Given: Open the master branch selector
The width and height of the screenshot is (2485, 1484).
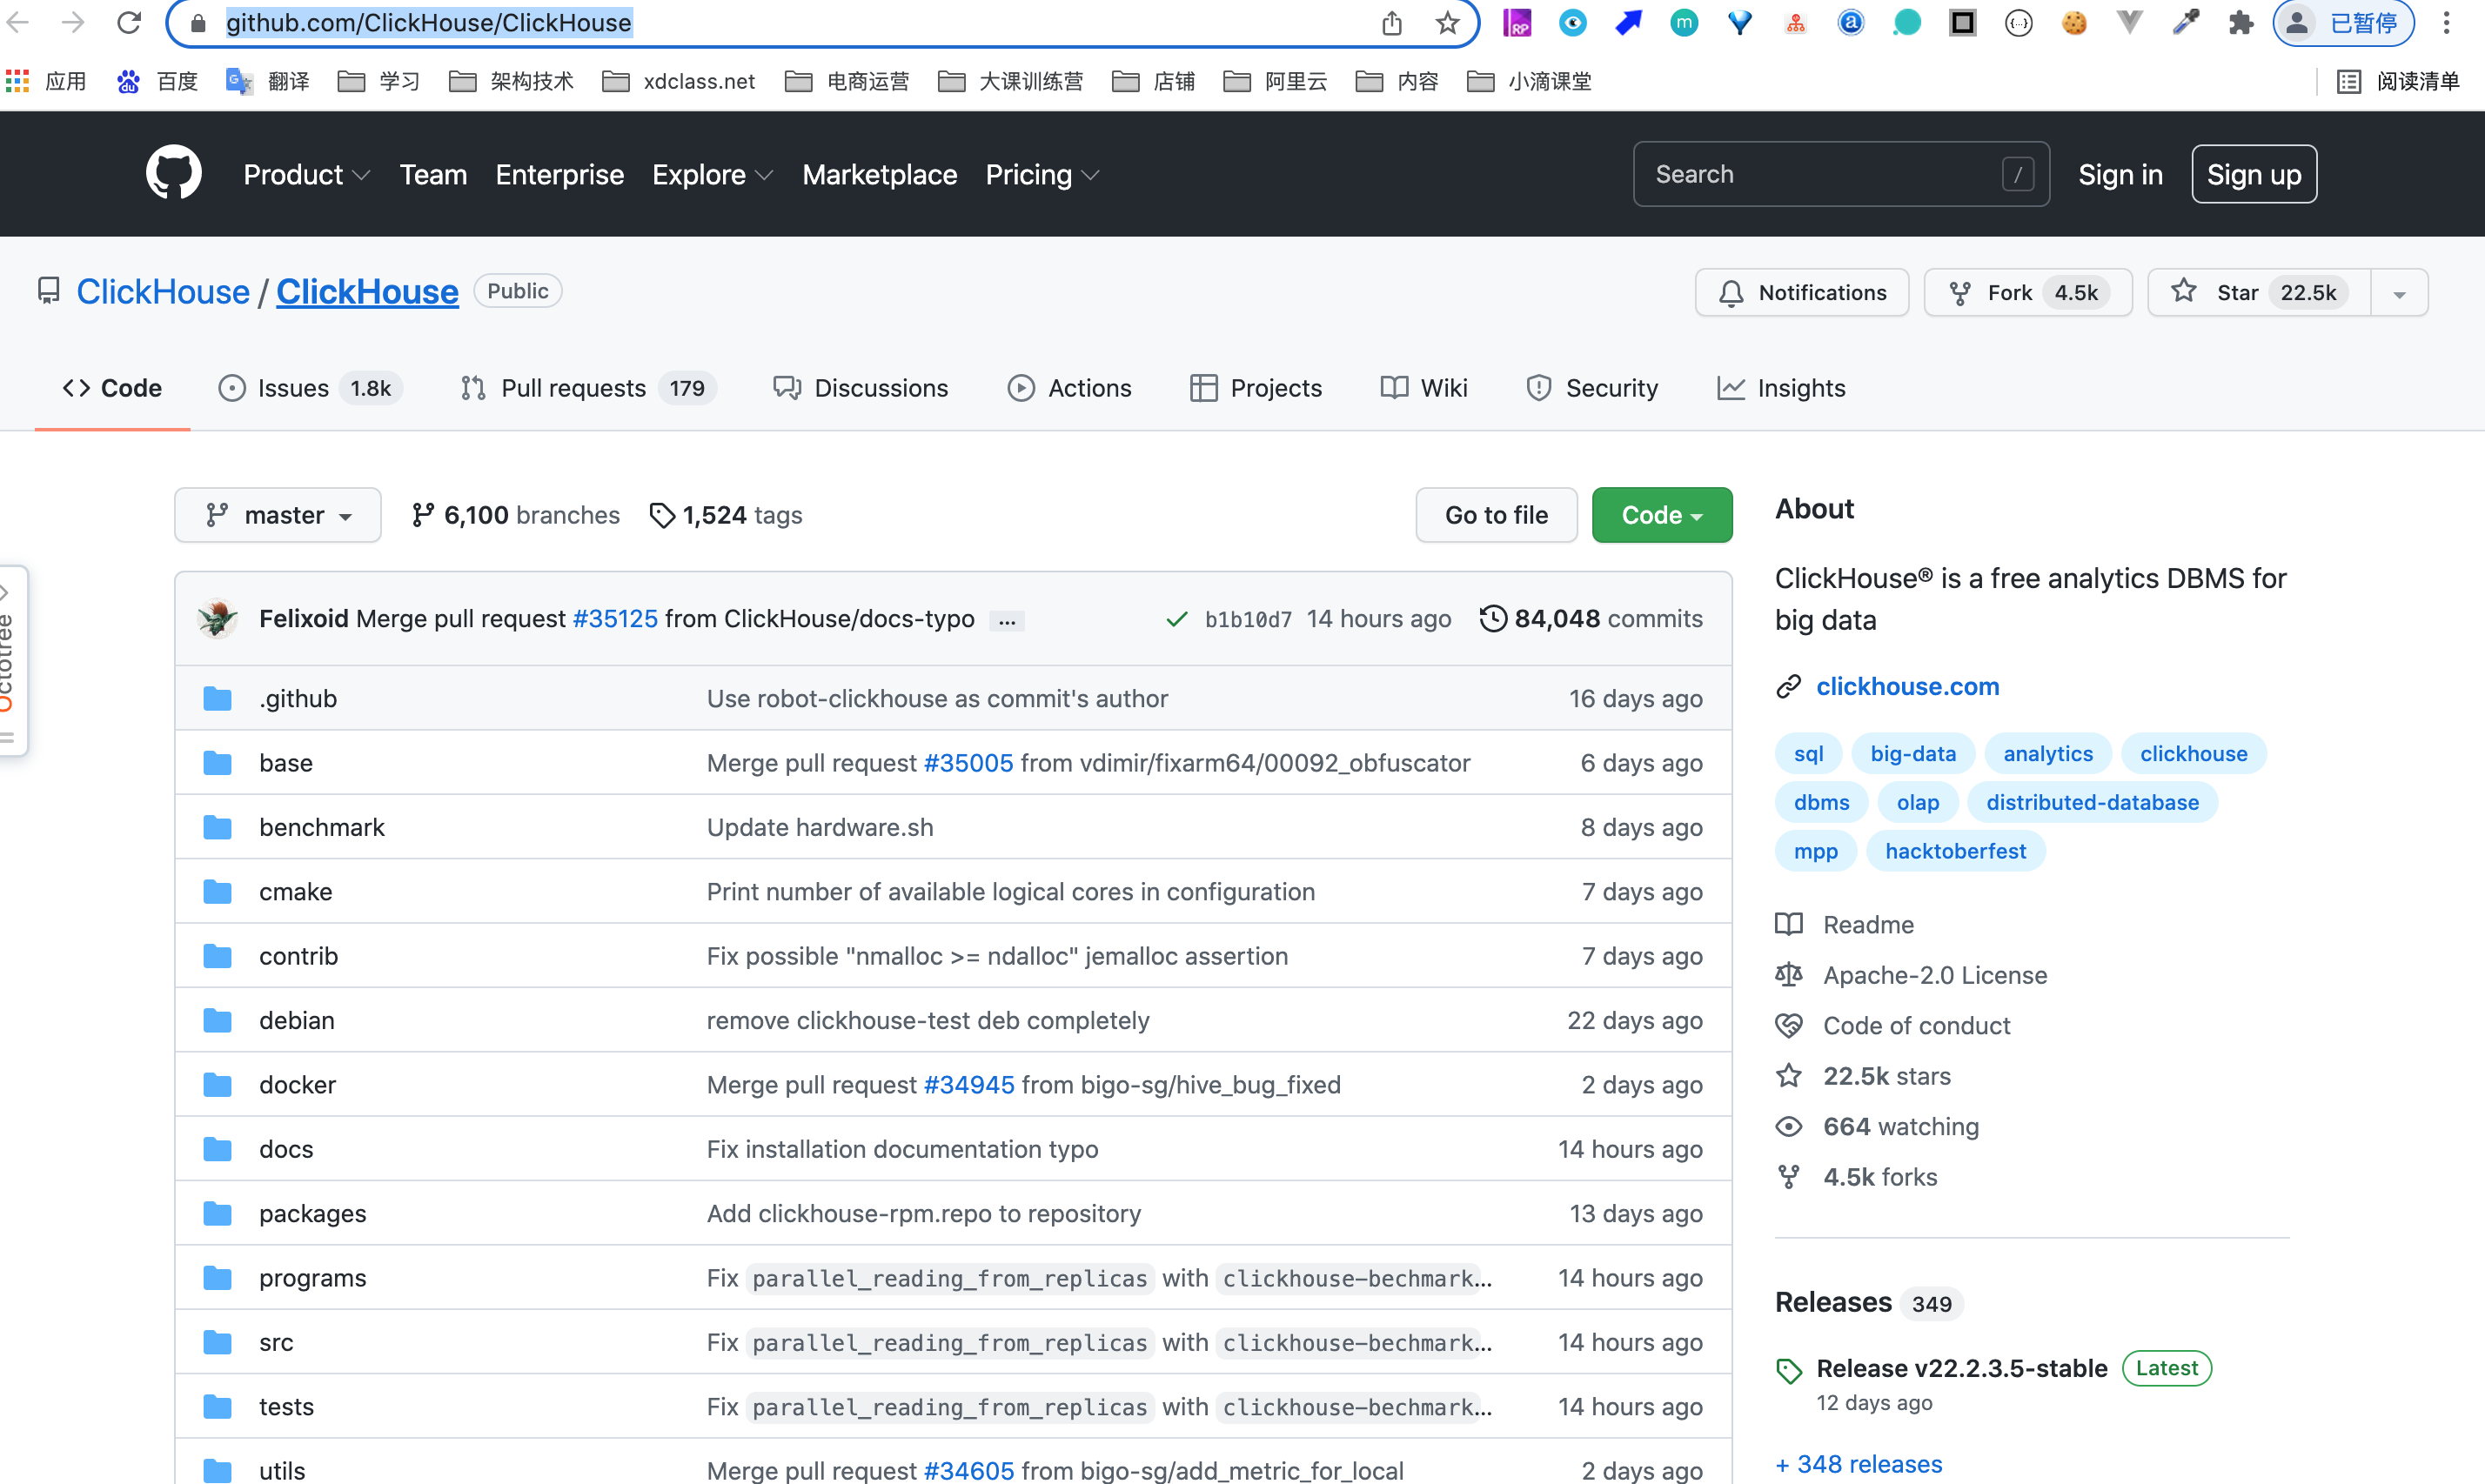Looking at the screenshot, I should pyautogui.click(x=277, y=515).
